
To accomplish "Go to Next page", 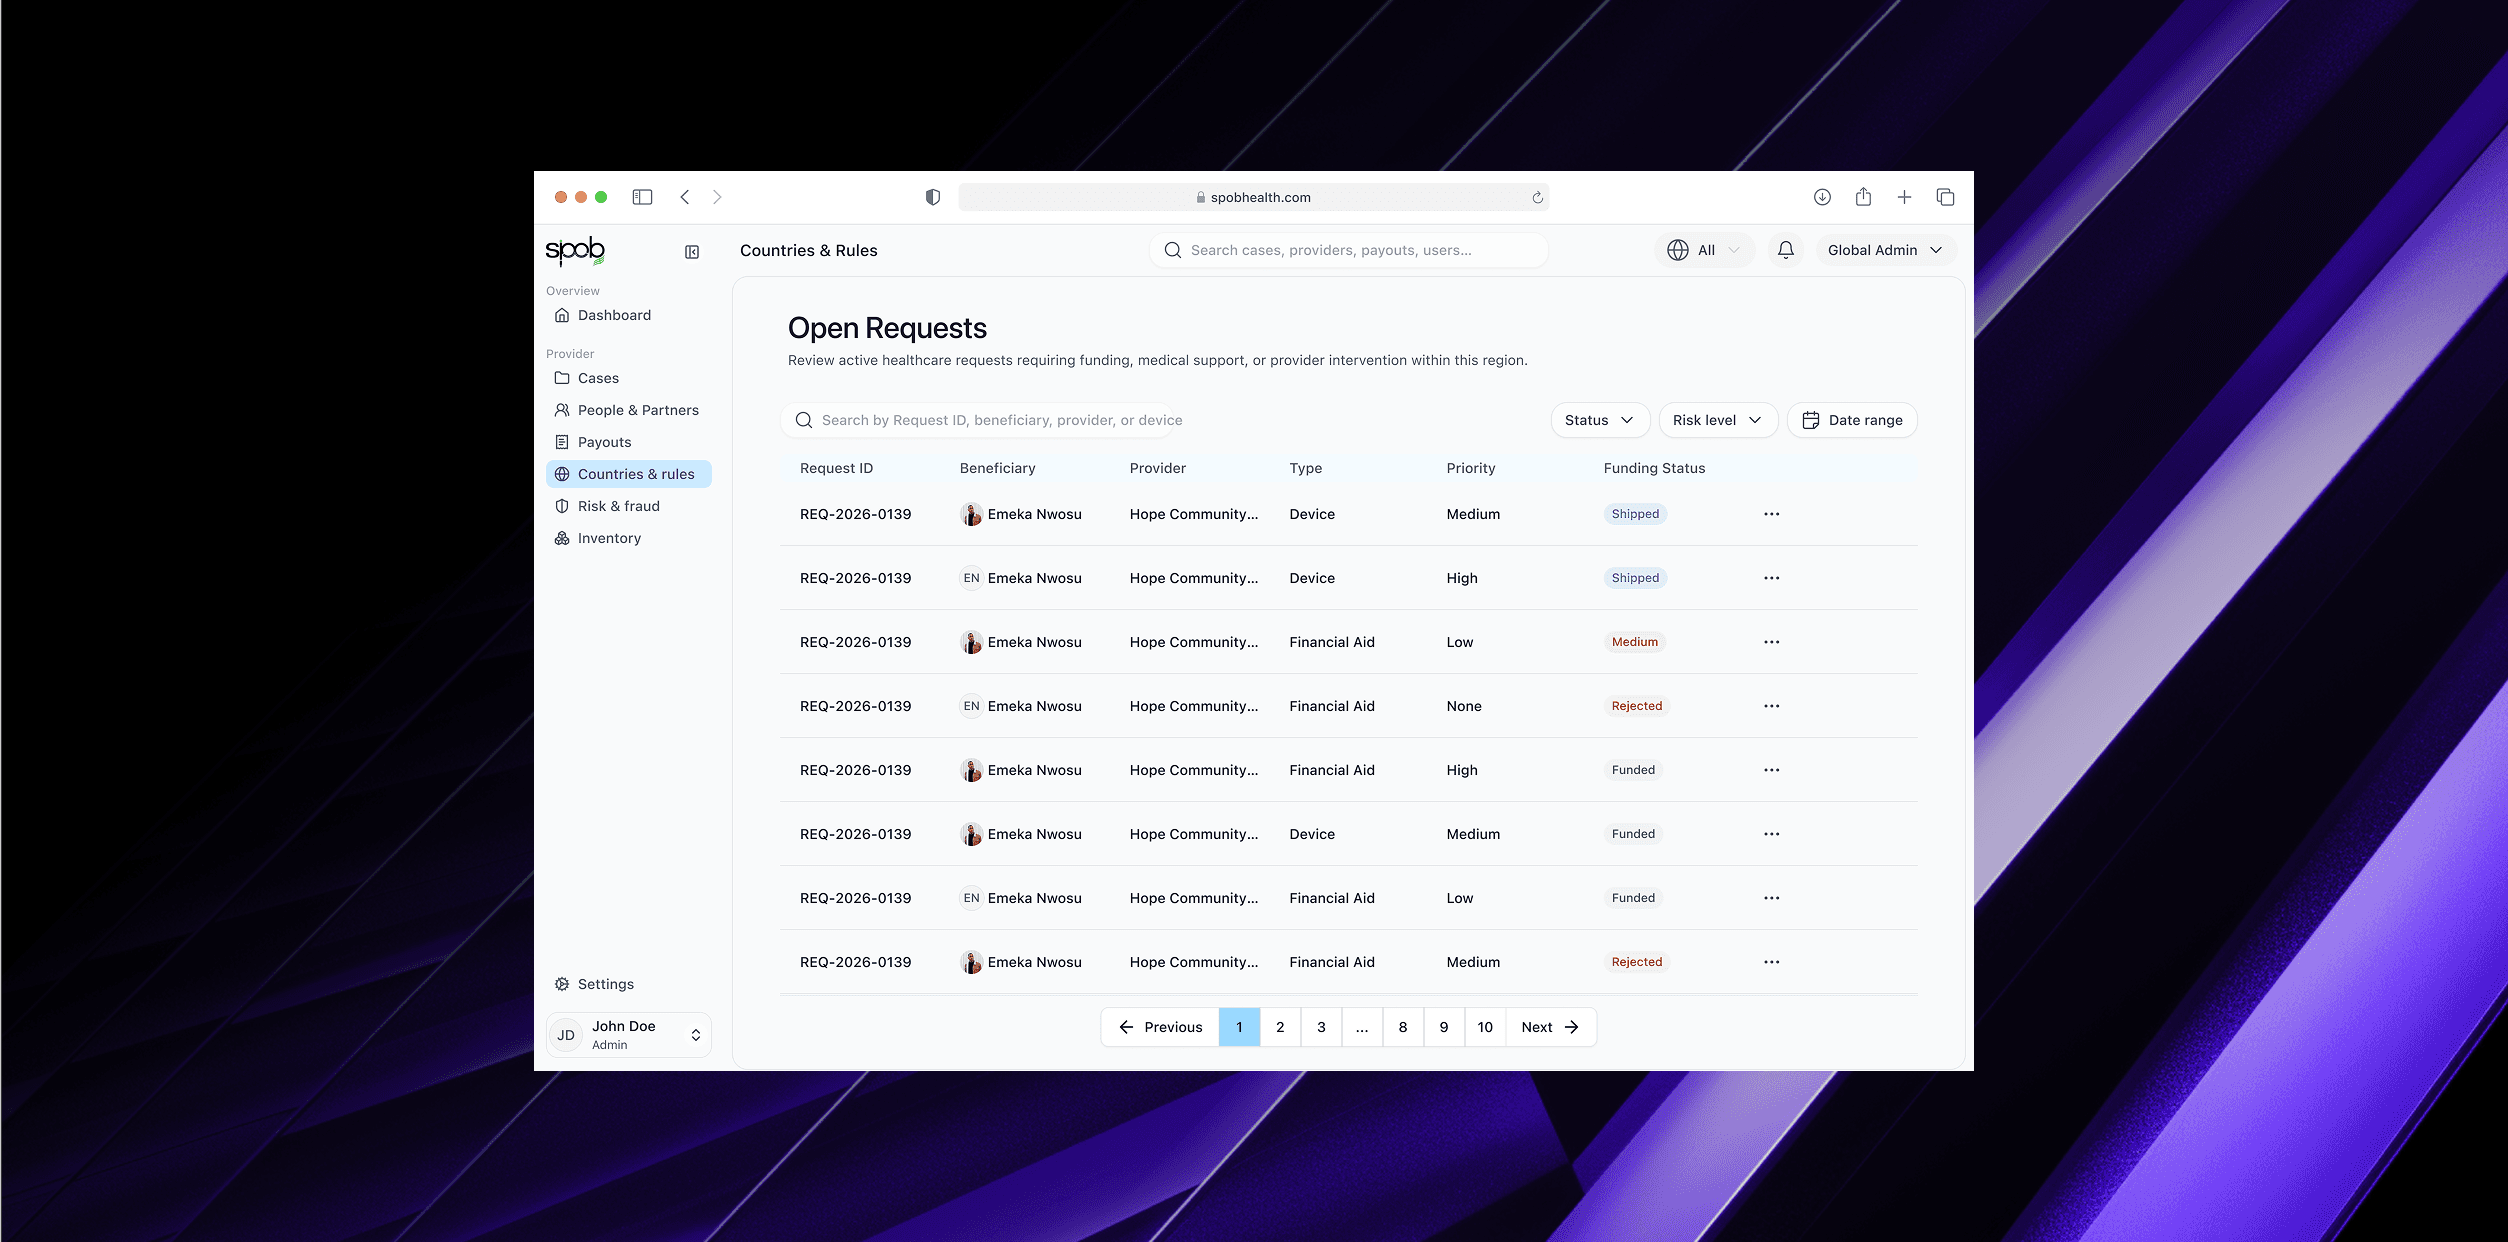I will coord(1550,1027).
